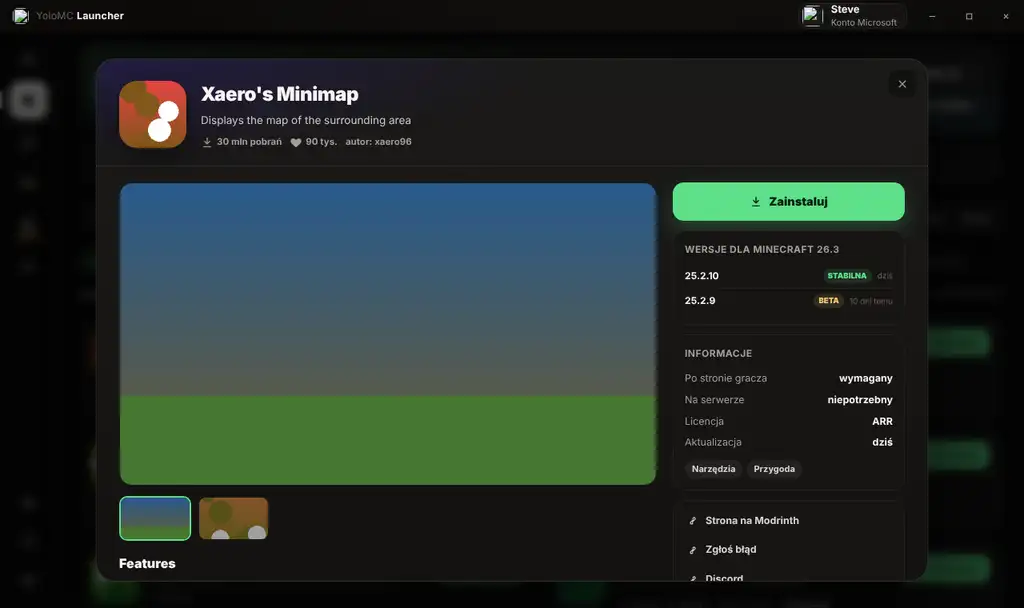Click the INFORMACJE section heading
The width and height of the screenshot is (1024, 608).
(x=718, y=353)
